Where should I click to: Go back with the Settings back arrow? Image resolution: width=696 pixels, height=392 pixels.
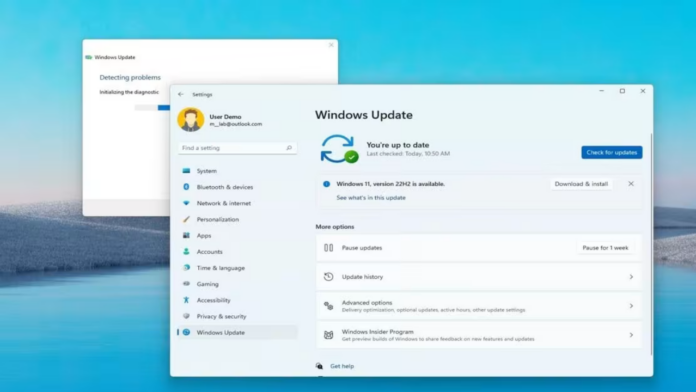181,94
